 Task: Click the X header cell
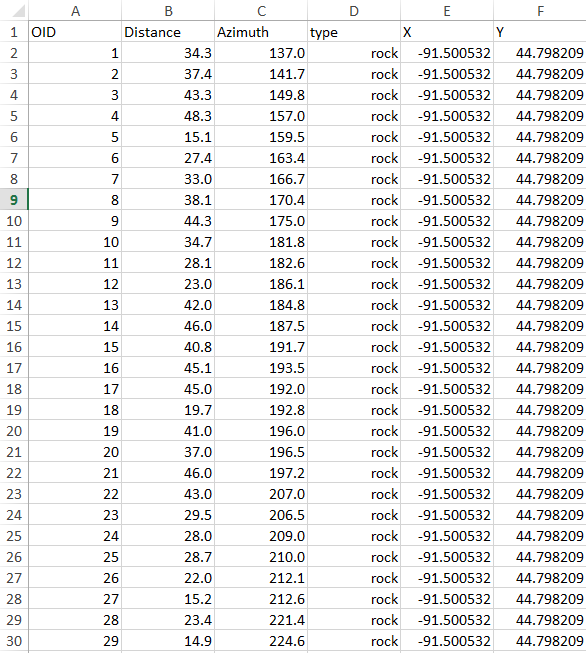pyautogui.click(x=447, y=32)
